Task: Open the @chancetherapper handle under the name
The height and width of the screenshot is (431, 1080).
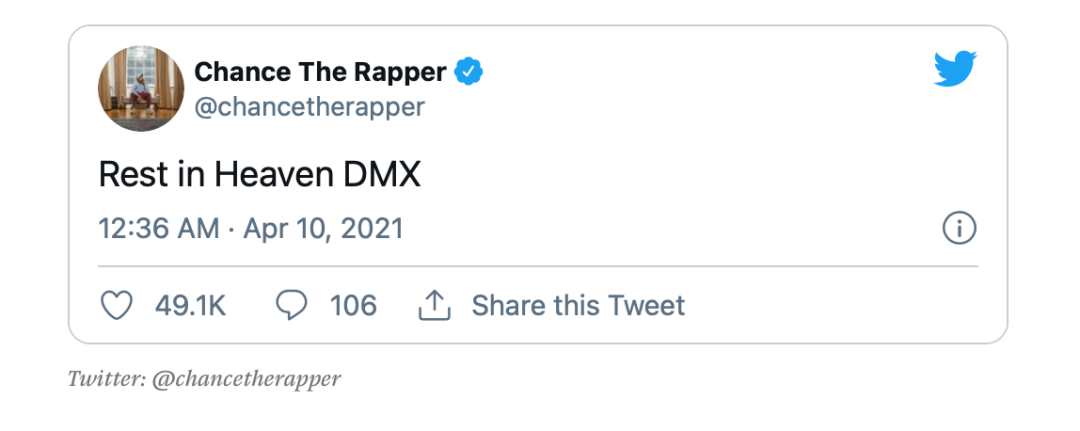Action: click(309, 106)
